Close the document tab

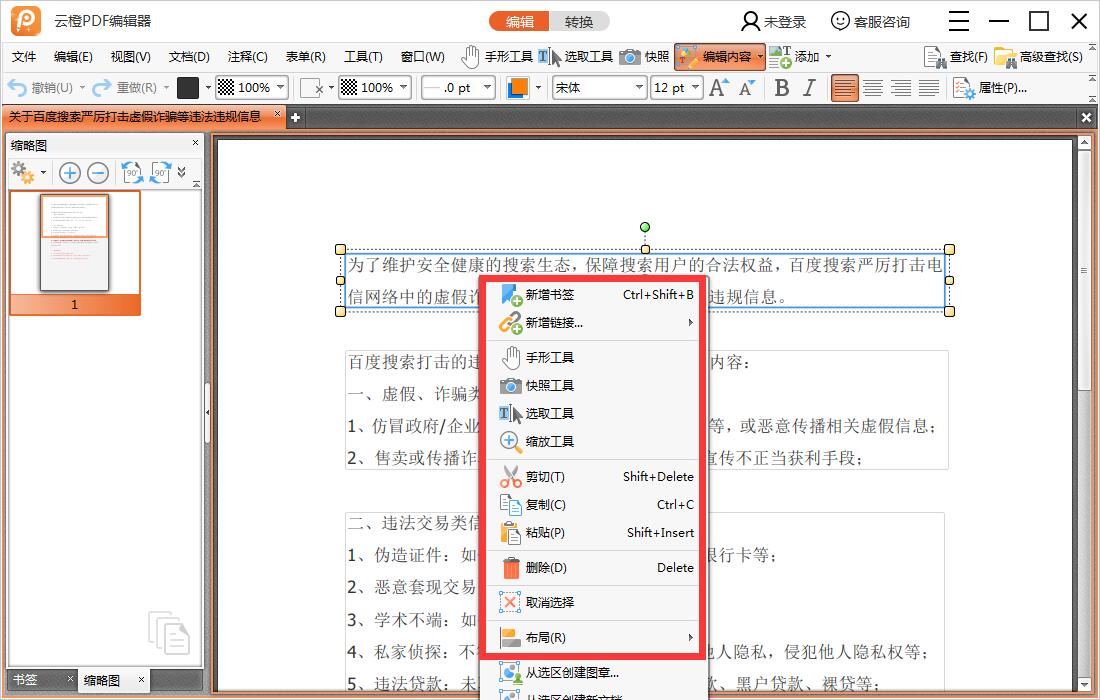click(277, 114)
